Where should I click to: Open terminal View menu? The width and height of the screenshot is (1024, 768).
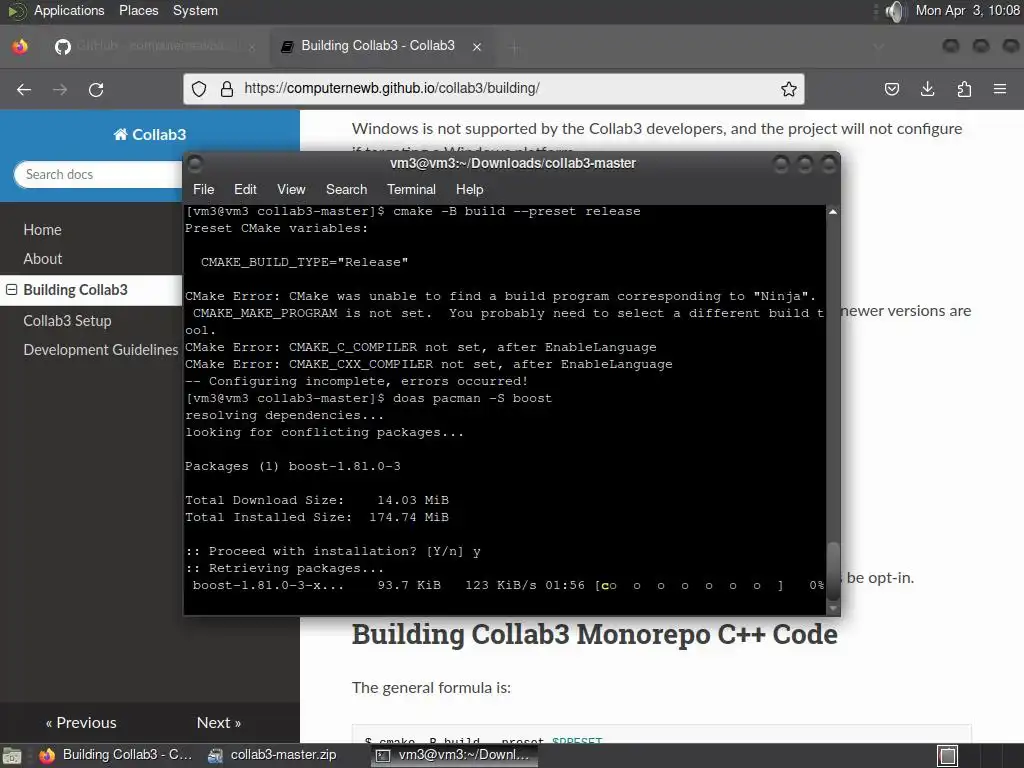click(x=291, y=189)
